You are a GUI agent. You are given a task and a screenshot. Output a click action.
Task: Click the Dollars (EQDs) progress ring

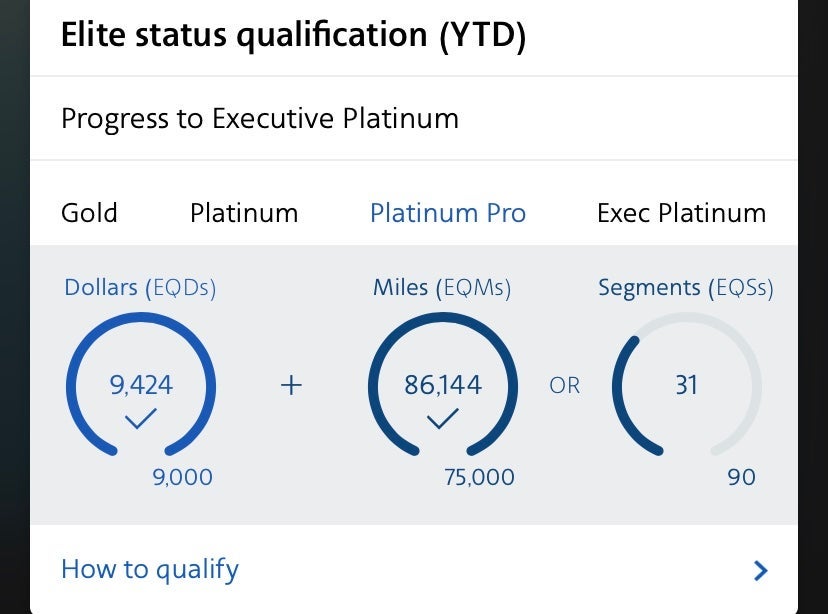click(x=140, y=385)
